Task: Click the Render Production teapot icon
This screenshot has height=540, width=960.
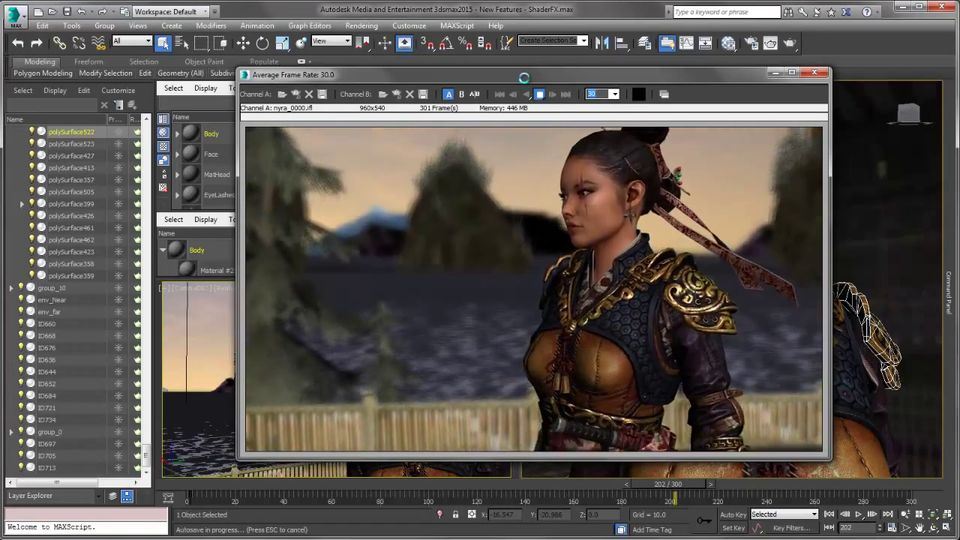Action: [x=790, y=43]
